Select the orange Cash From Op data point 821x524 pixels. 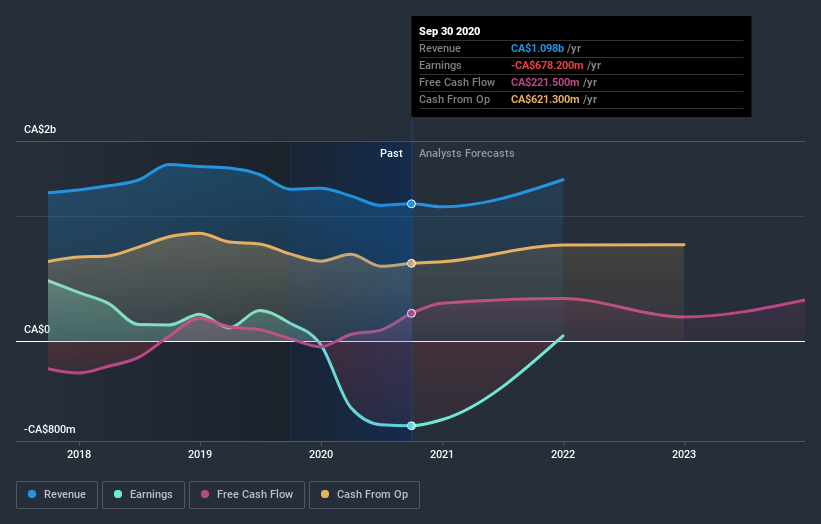[x=412, y=263]
